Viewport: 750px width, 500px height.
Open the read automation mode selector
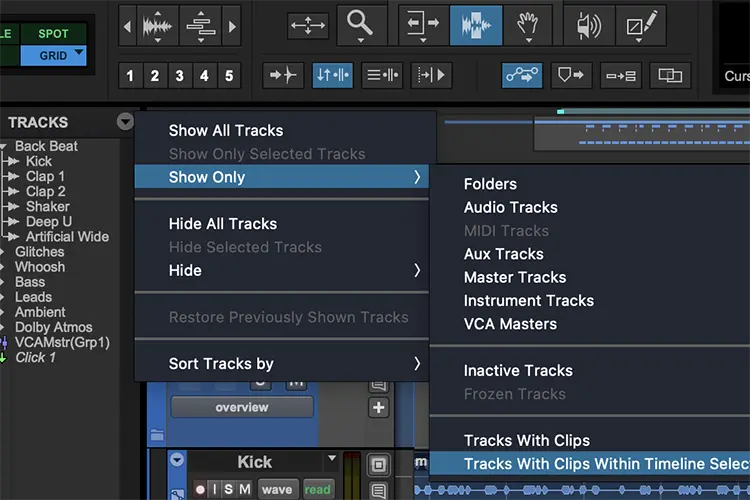pos(318,489)
